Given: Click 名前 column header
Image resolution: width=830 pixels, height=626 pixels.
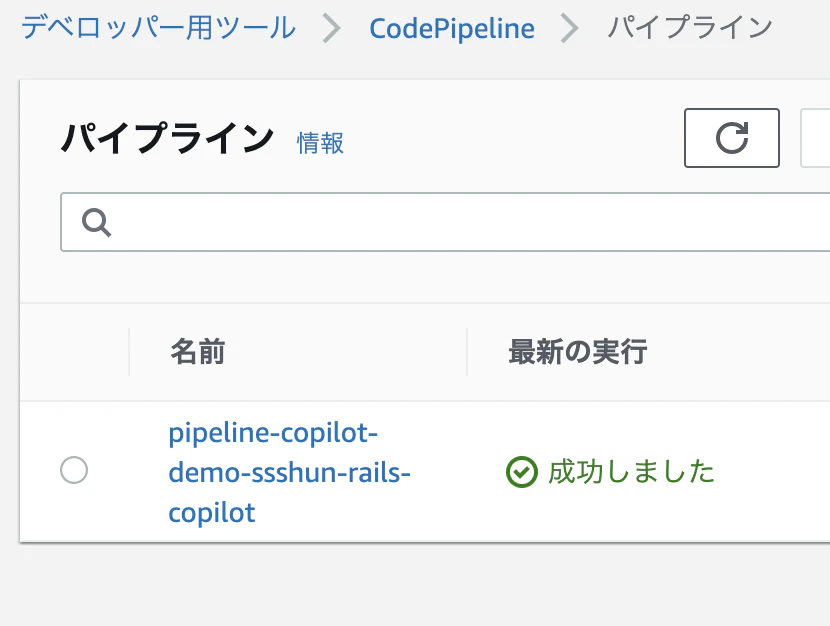Looking at the screenshot, I should point(198,352).
